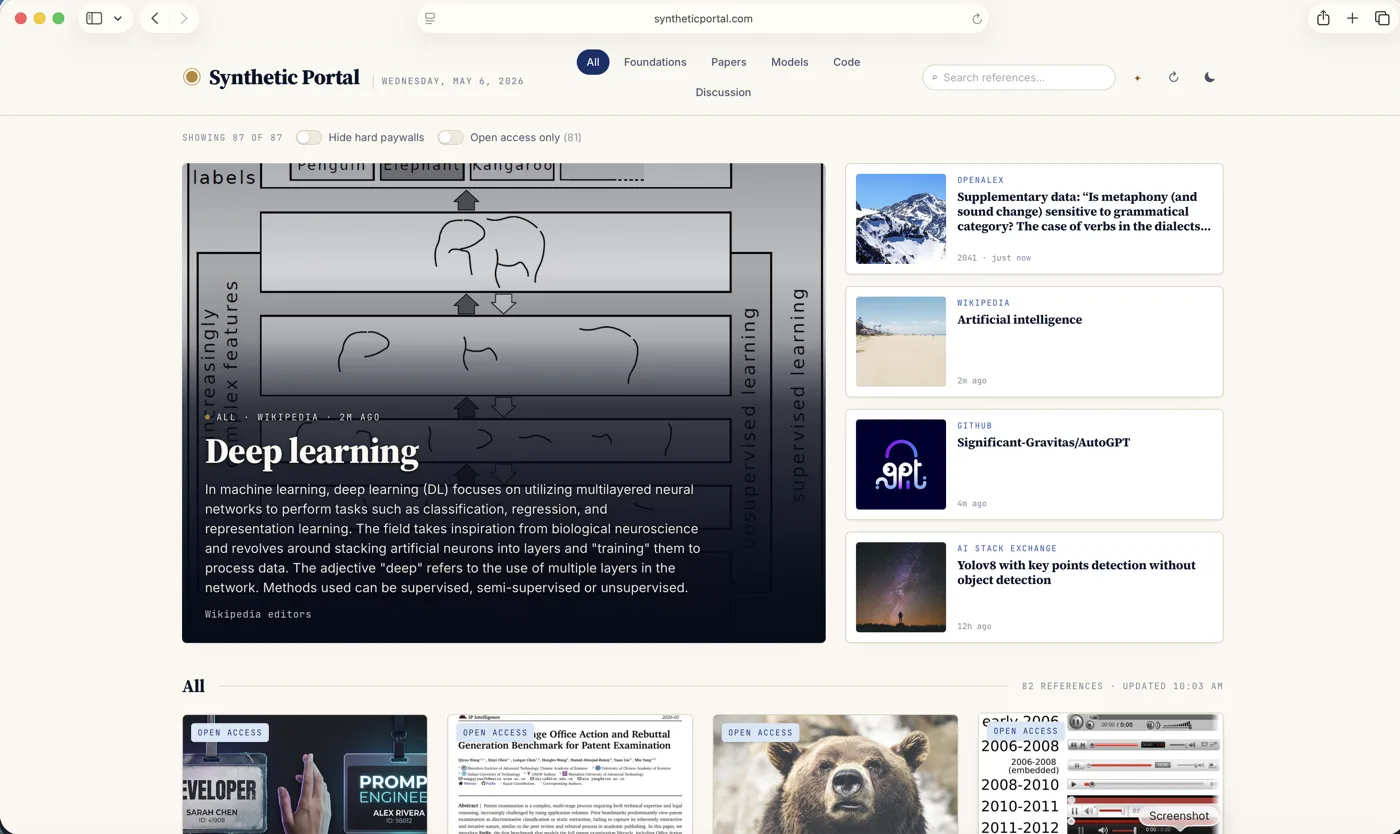Click the Open Access badge on the bear card
This screenshot has width=1400, height=834.
click(760, 733)
